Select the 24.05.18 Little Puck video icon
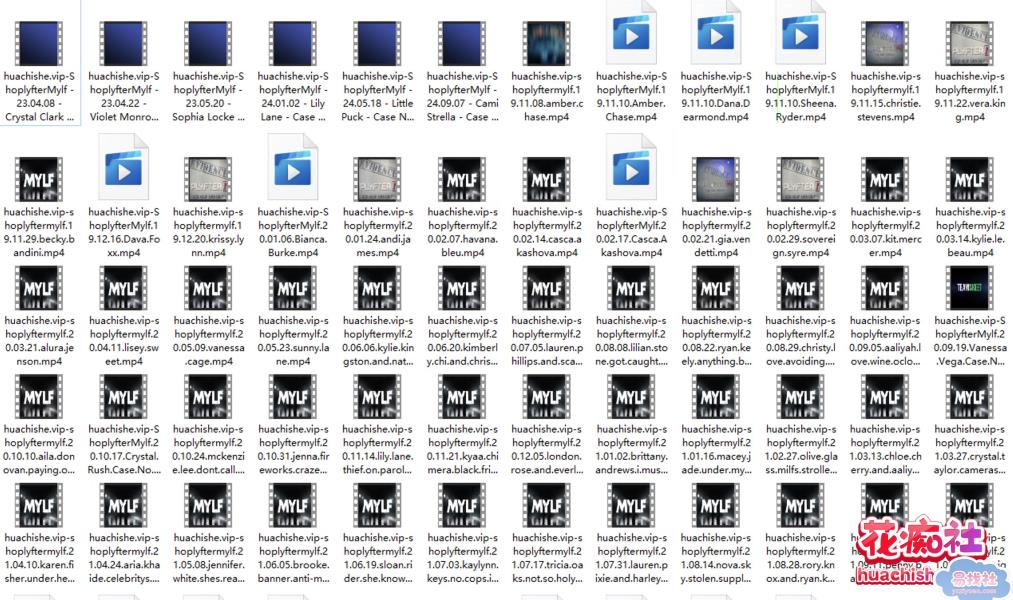Screen dimensions: 1013x600 click(x=377, y=43)
